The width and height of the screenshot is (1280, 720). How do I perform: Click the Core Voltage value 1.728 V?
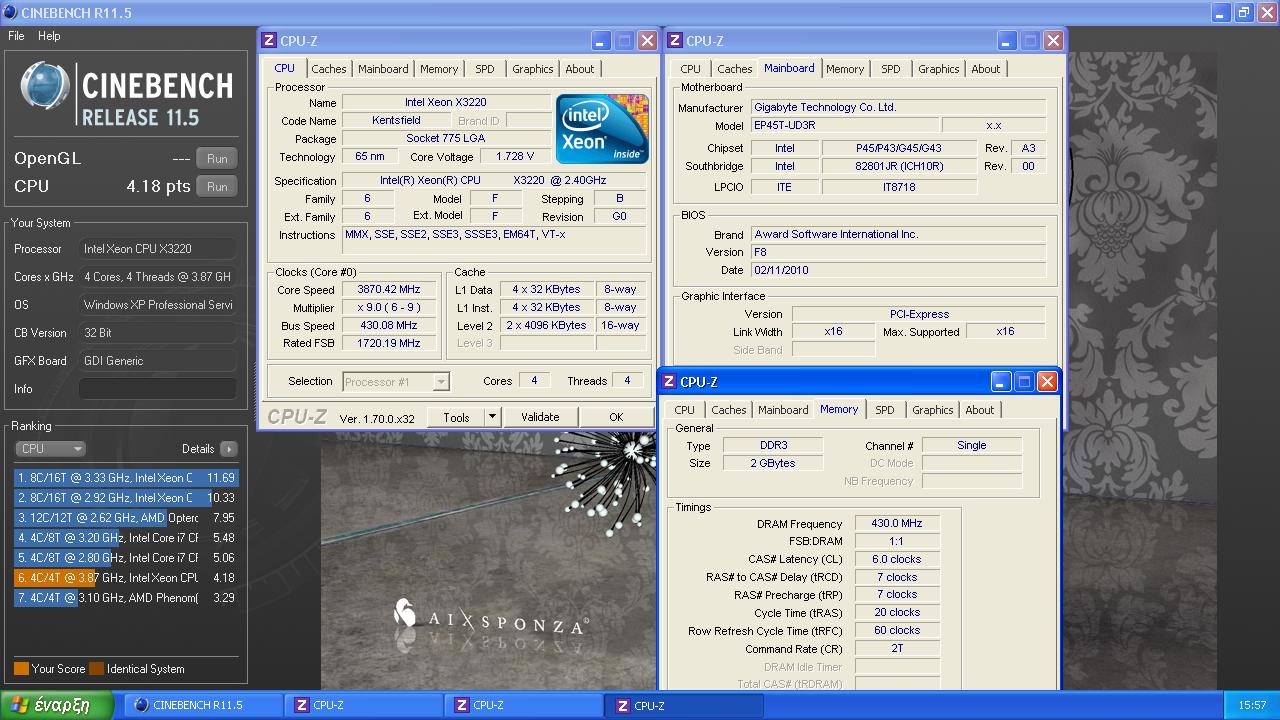(515, 157)
